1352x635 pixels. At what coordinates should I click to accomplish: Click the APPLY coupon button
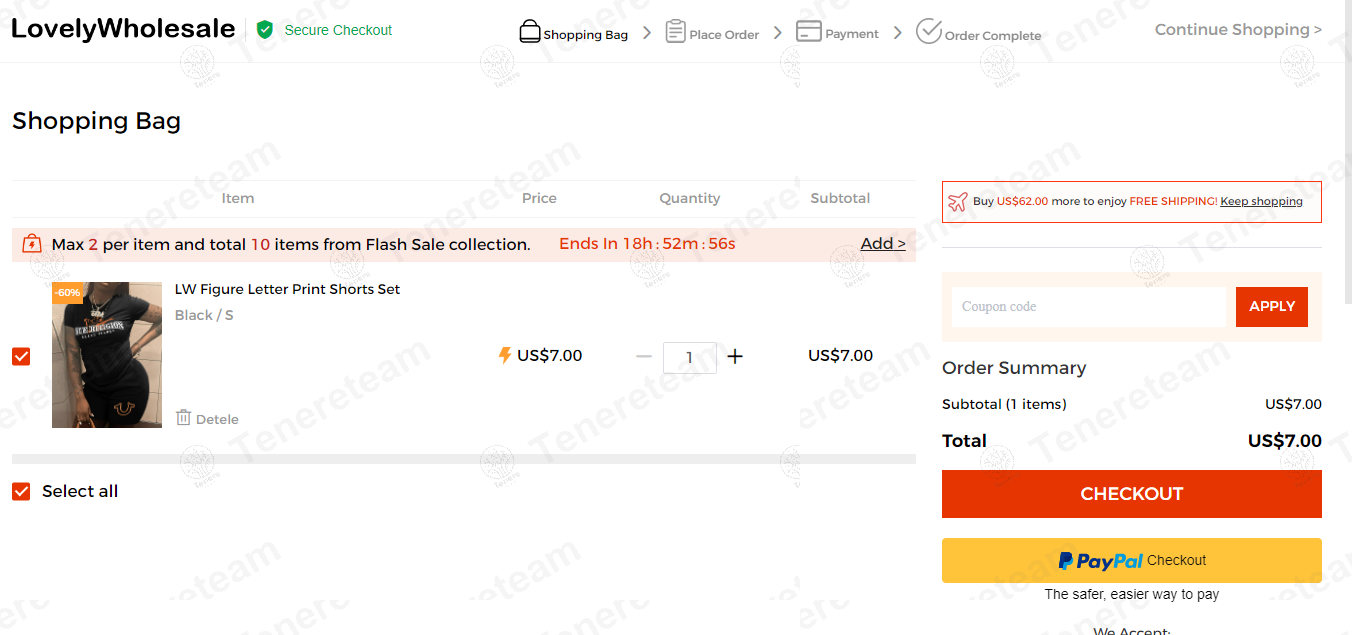[1272, 307]
